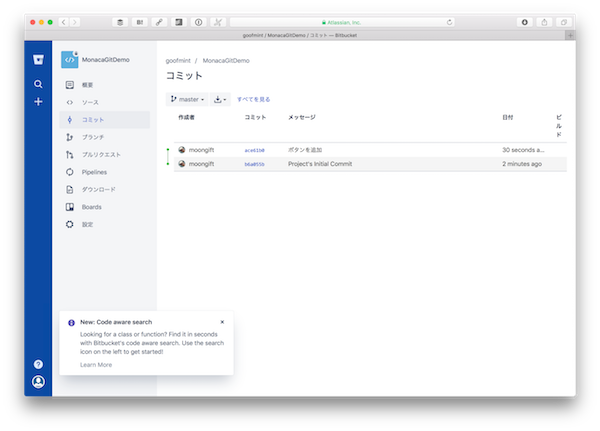
Task: Click the new tab plus button
Action: [x=570, y=35]
